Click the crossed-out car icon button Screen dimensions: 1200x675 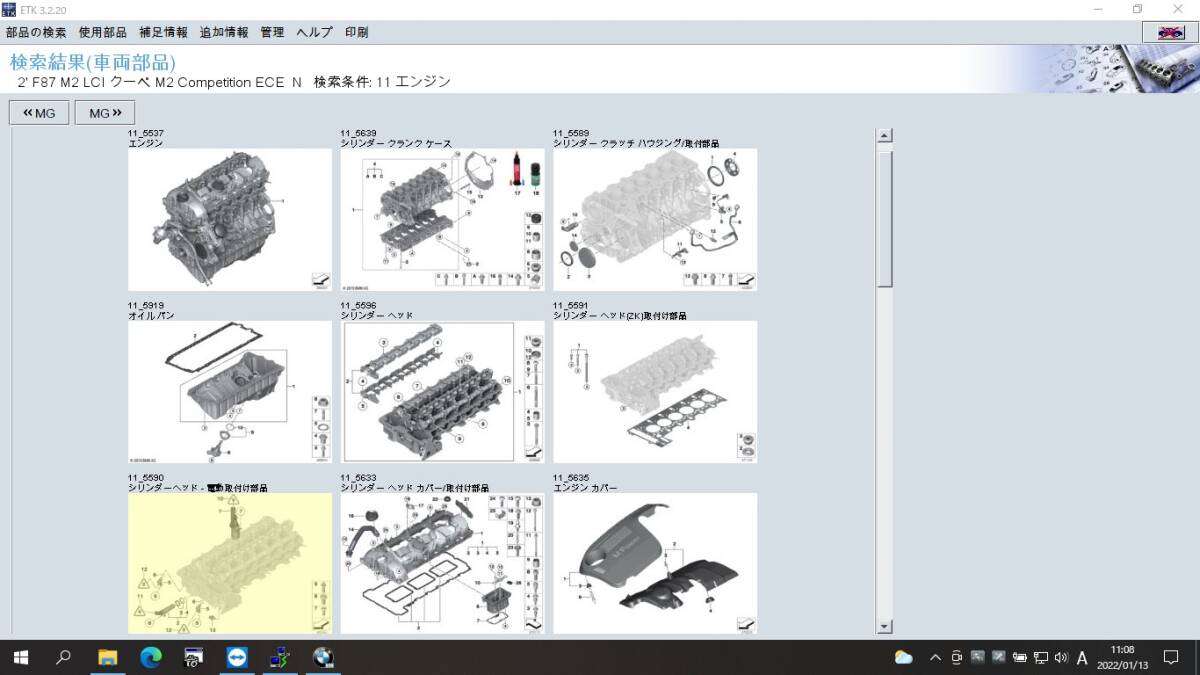coord(1170,33)
